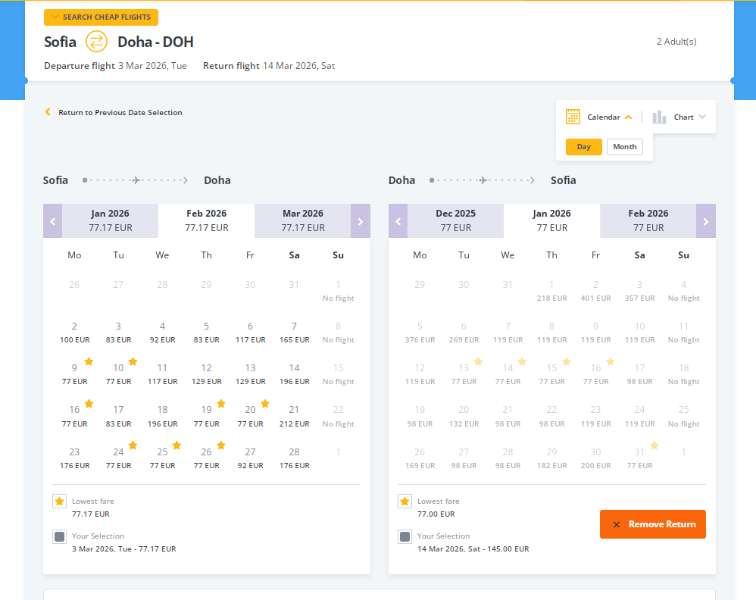
Task: Click Your Selection gray square in return legend
Action: 405,536
